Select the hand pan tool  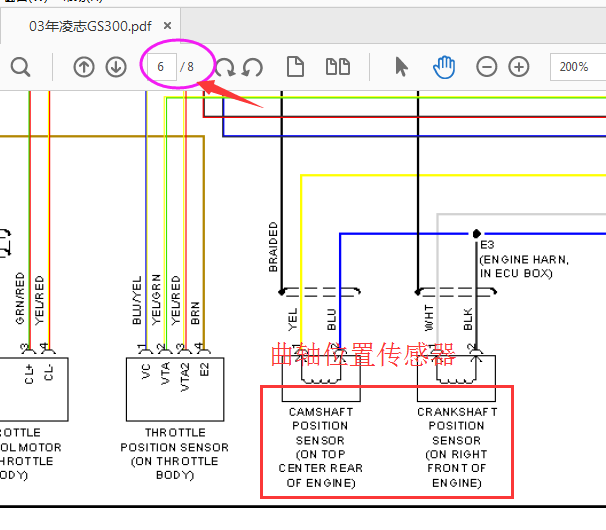(444, 67)
